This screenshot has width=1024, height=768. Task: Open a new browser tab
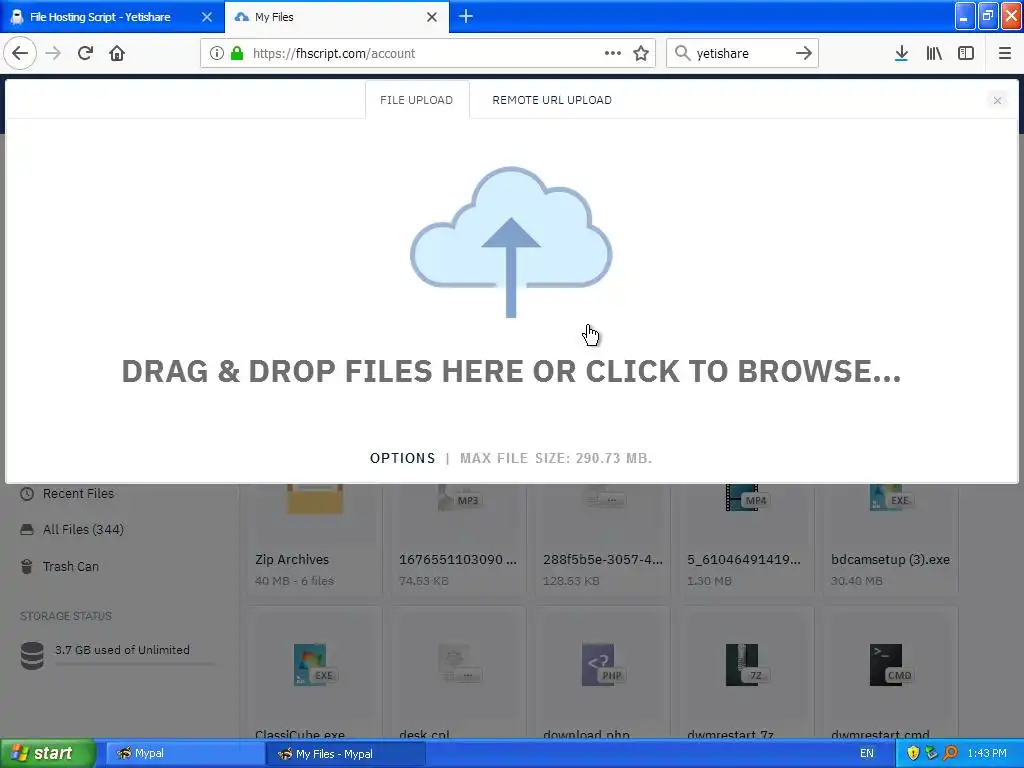pyautogui.click(x=466, y=16)
